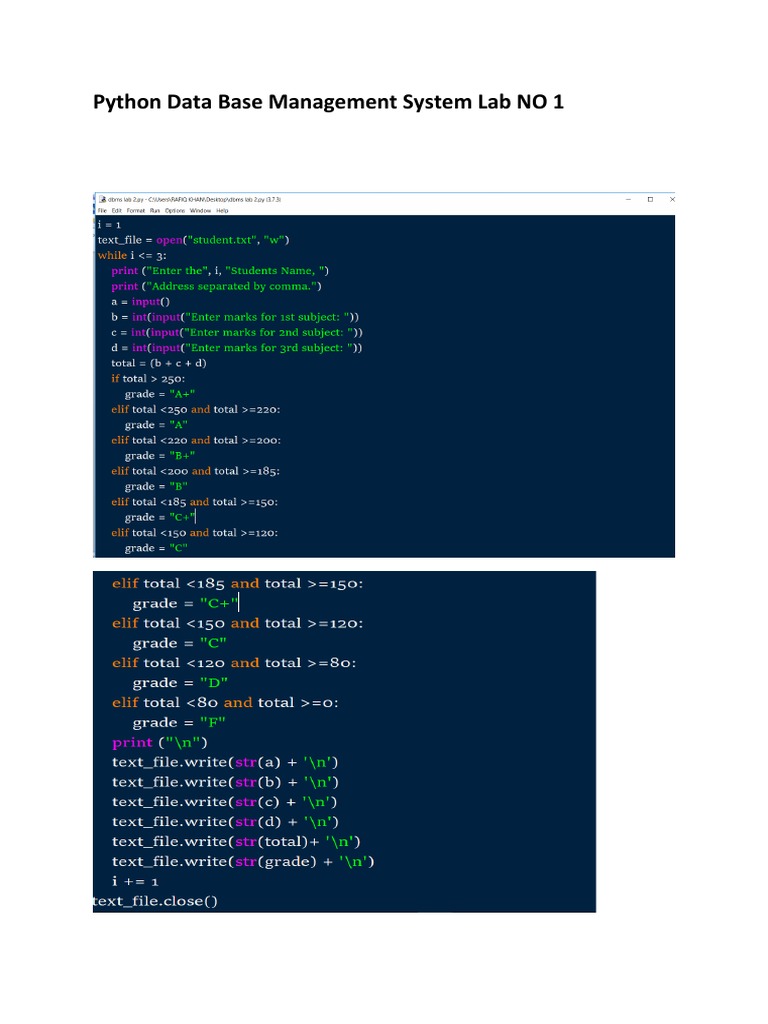Open the File menu in IDLE

pyautogui.click(x=103, y=210)
